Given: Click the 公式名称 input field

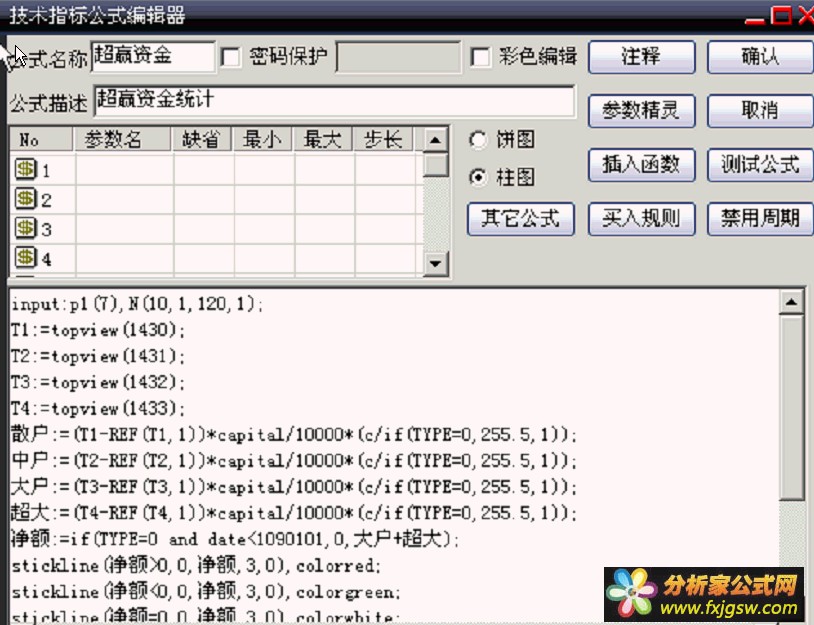Looking at the screenshot, I should click(x=153, y=57).
